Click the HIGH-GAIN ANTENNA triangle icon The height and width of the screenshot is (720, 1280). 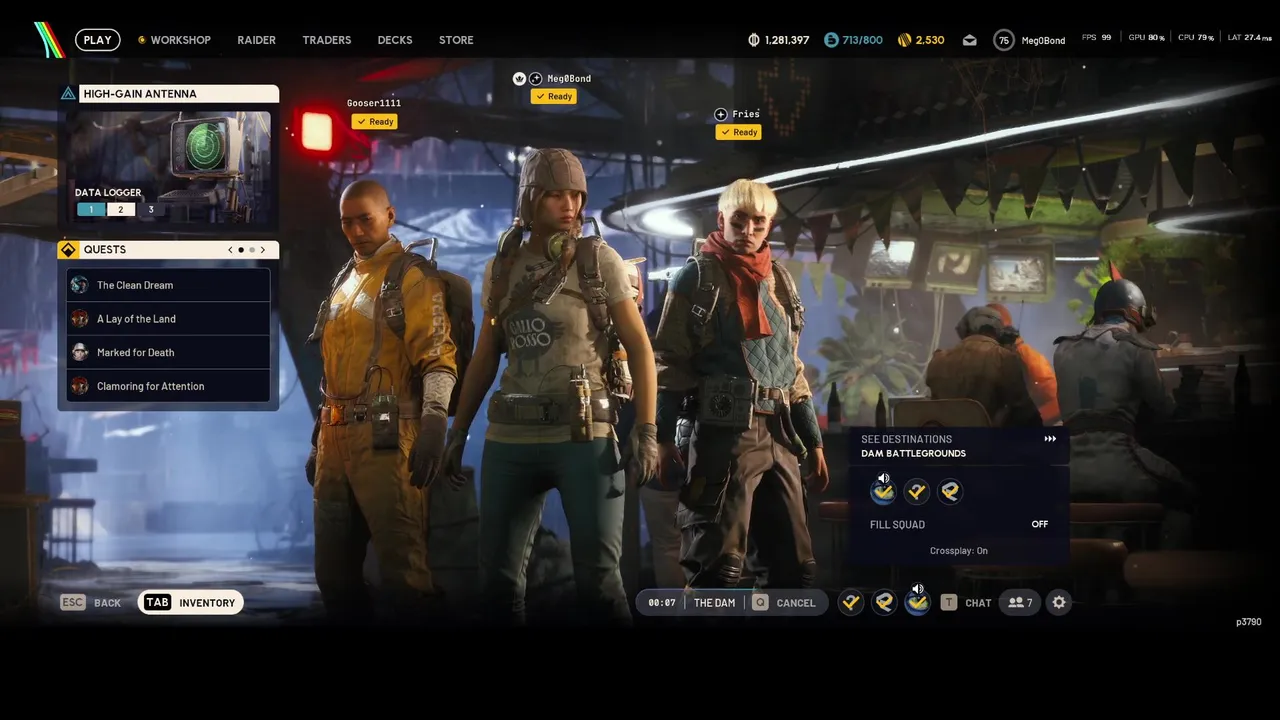pyautogui.click(x=68, y=94)
